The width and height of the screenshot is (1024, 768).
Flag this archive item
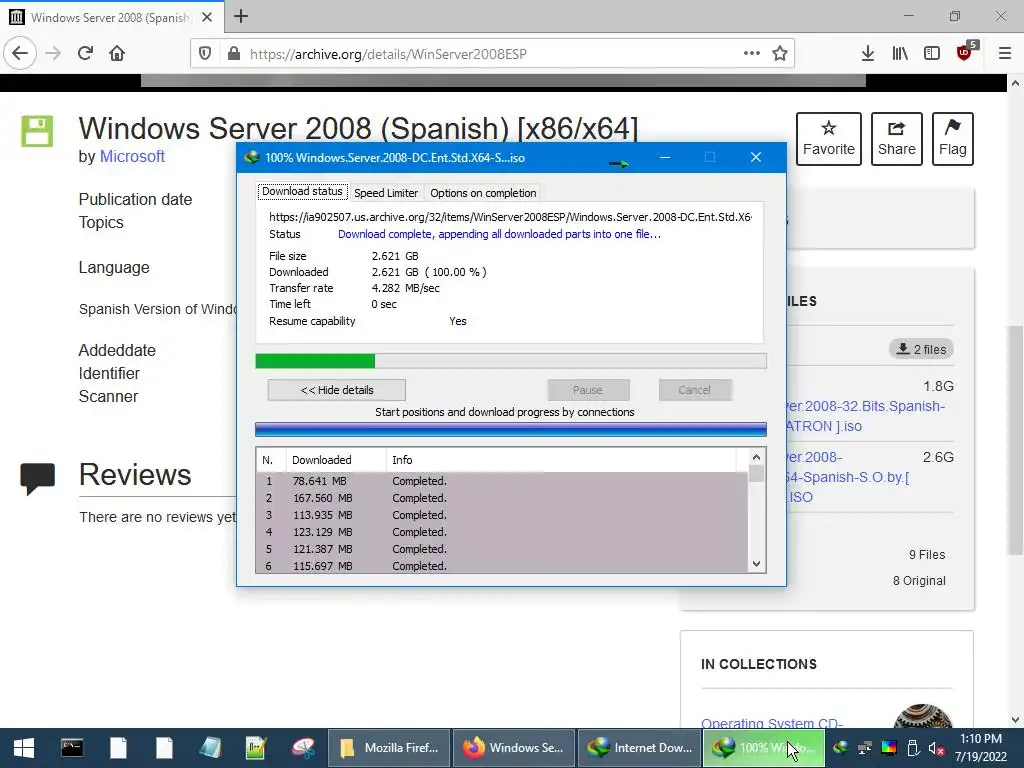point(953,138)
